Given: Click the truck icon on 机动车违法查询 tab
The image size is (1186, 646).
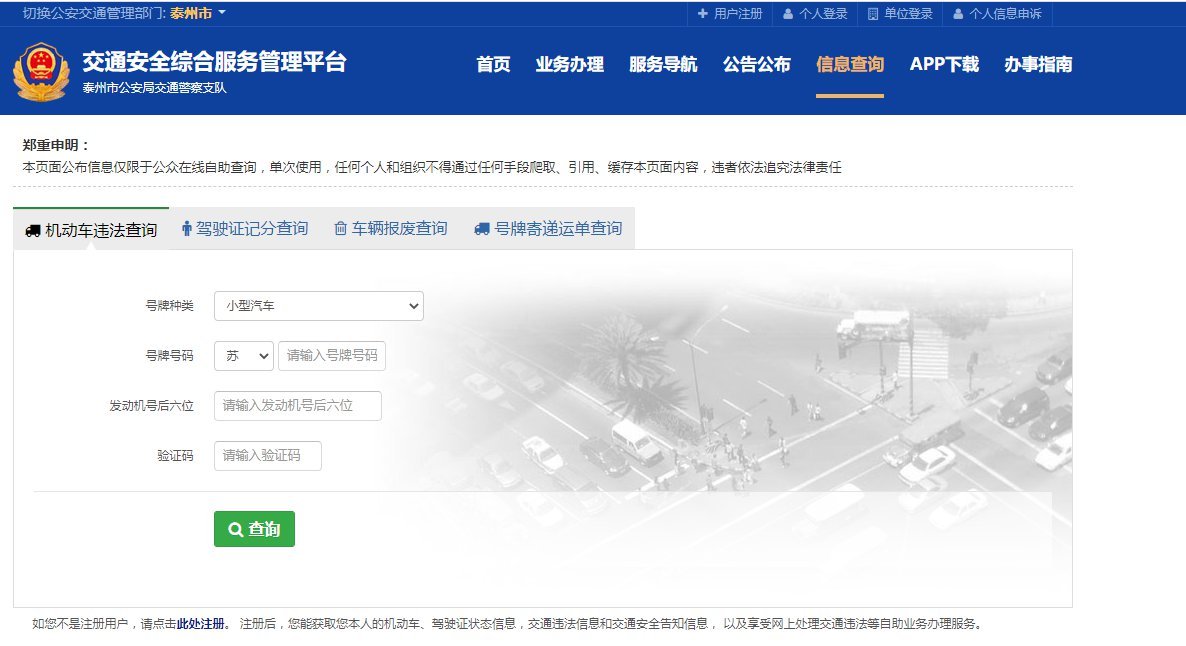Looking at the screenshot, I should [33, 231].
